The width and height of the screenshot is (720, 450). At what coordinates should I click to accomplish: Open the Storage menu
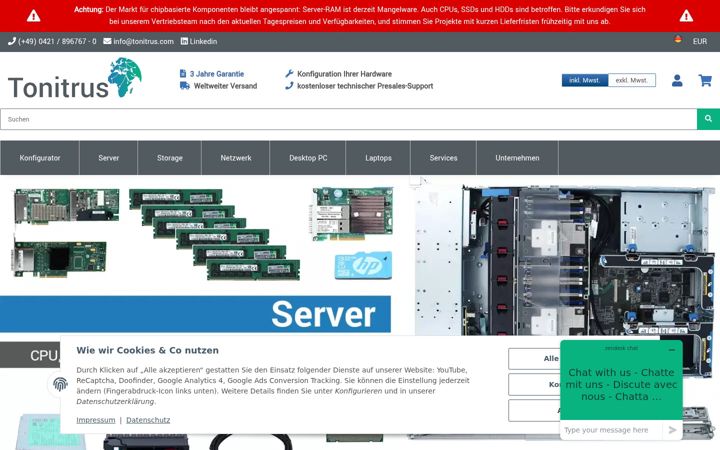[x=169, y=158]
